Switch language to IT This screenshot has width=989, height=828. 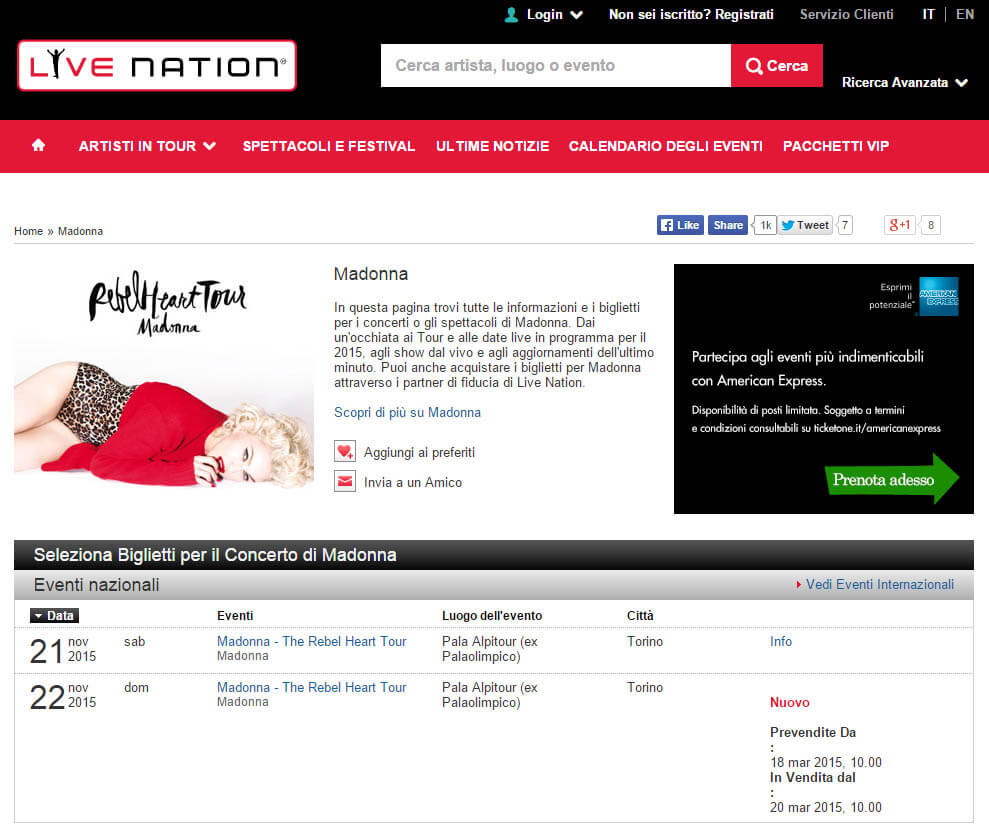928,15
